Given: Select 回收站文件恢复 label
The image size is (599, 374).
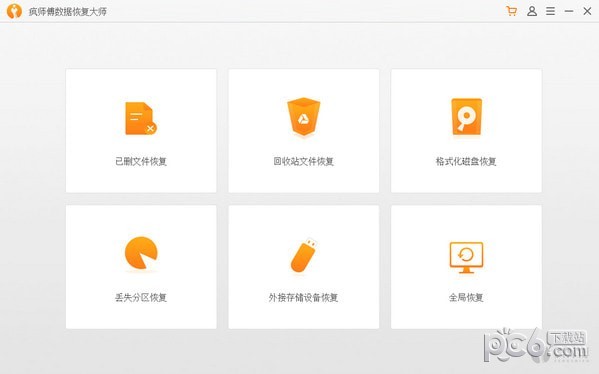Looking at the screenshot, I should tap(304, 161).
